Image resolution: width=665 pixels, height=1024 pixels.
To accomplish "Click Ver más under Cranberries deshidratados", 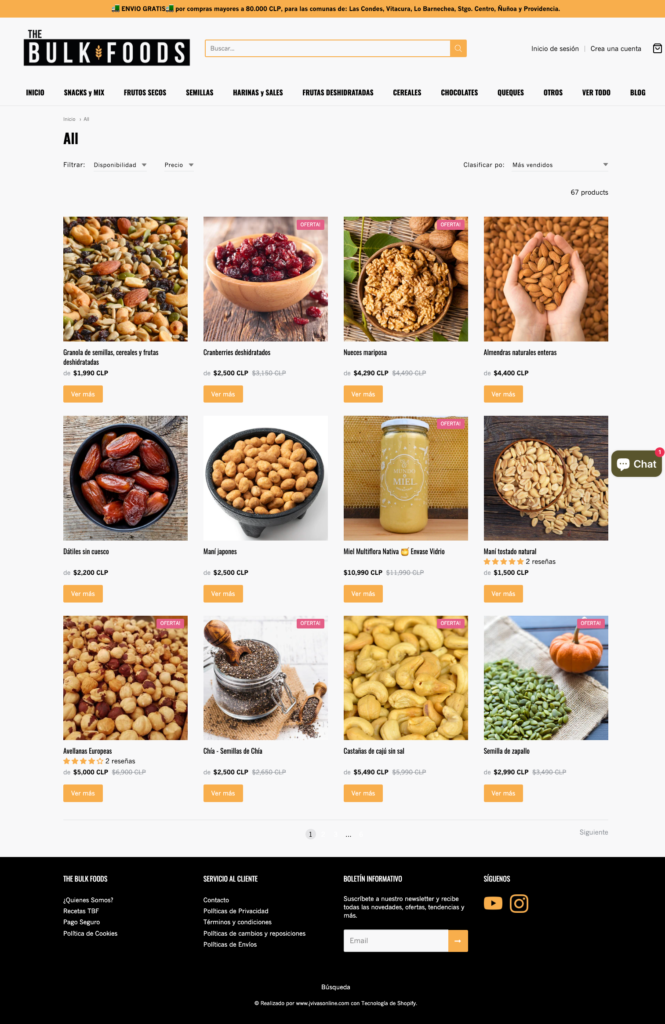I will [x=223, y=394].
